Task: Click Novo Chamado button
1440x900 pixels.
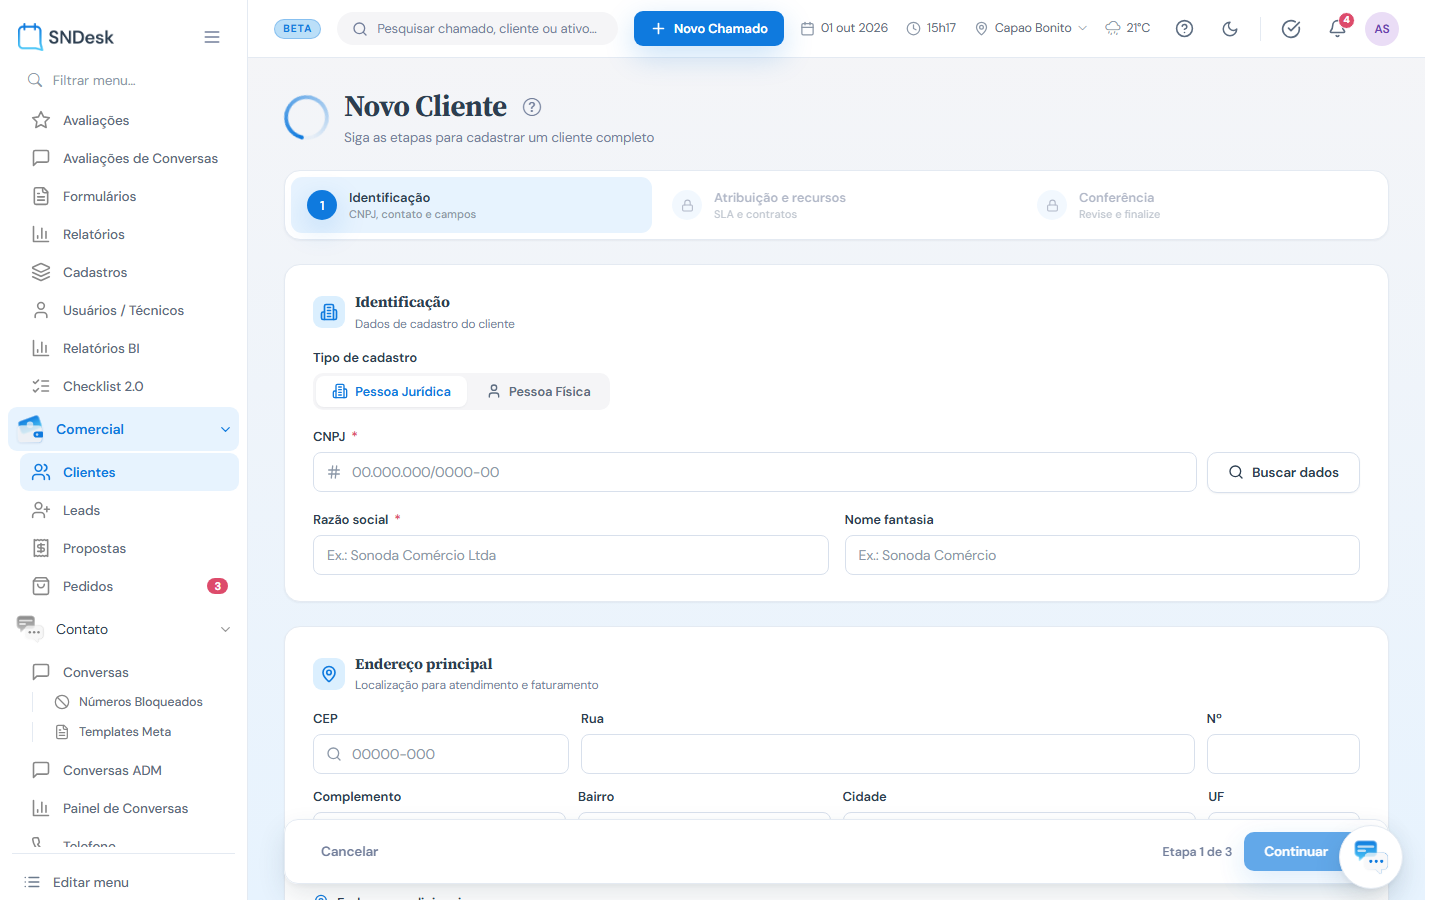Action: pyautogui.click(x=709, y=29)
